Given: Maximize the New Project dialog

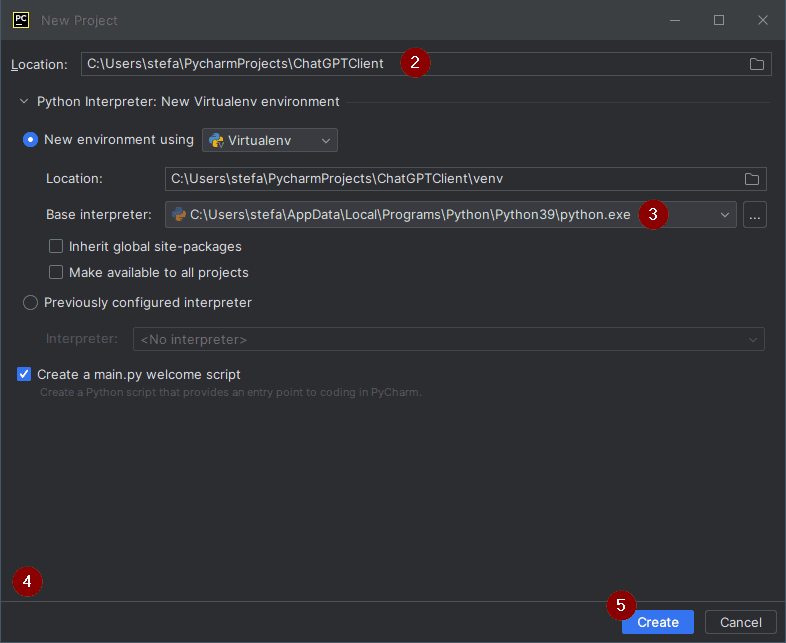Looking at the screenshot, I should pyautogui.click(x=718, y=20).
